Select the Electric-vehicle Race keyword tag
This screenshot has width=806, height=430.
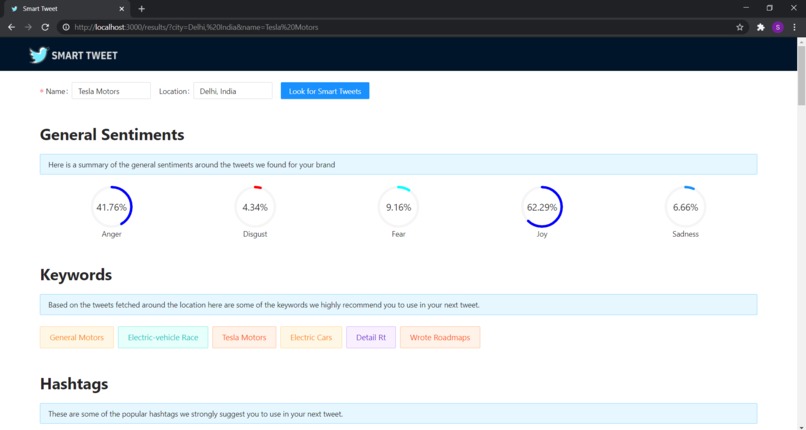(163, 338)
